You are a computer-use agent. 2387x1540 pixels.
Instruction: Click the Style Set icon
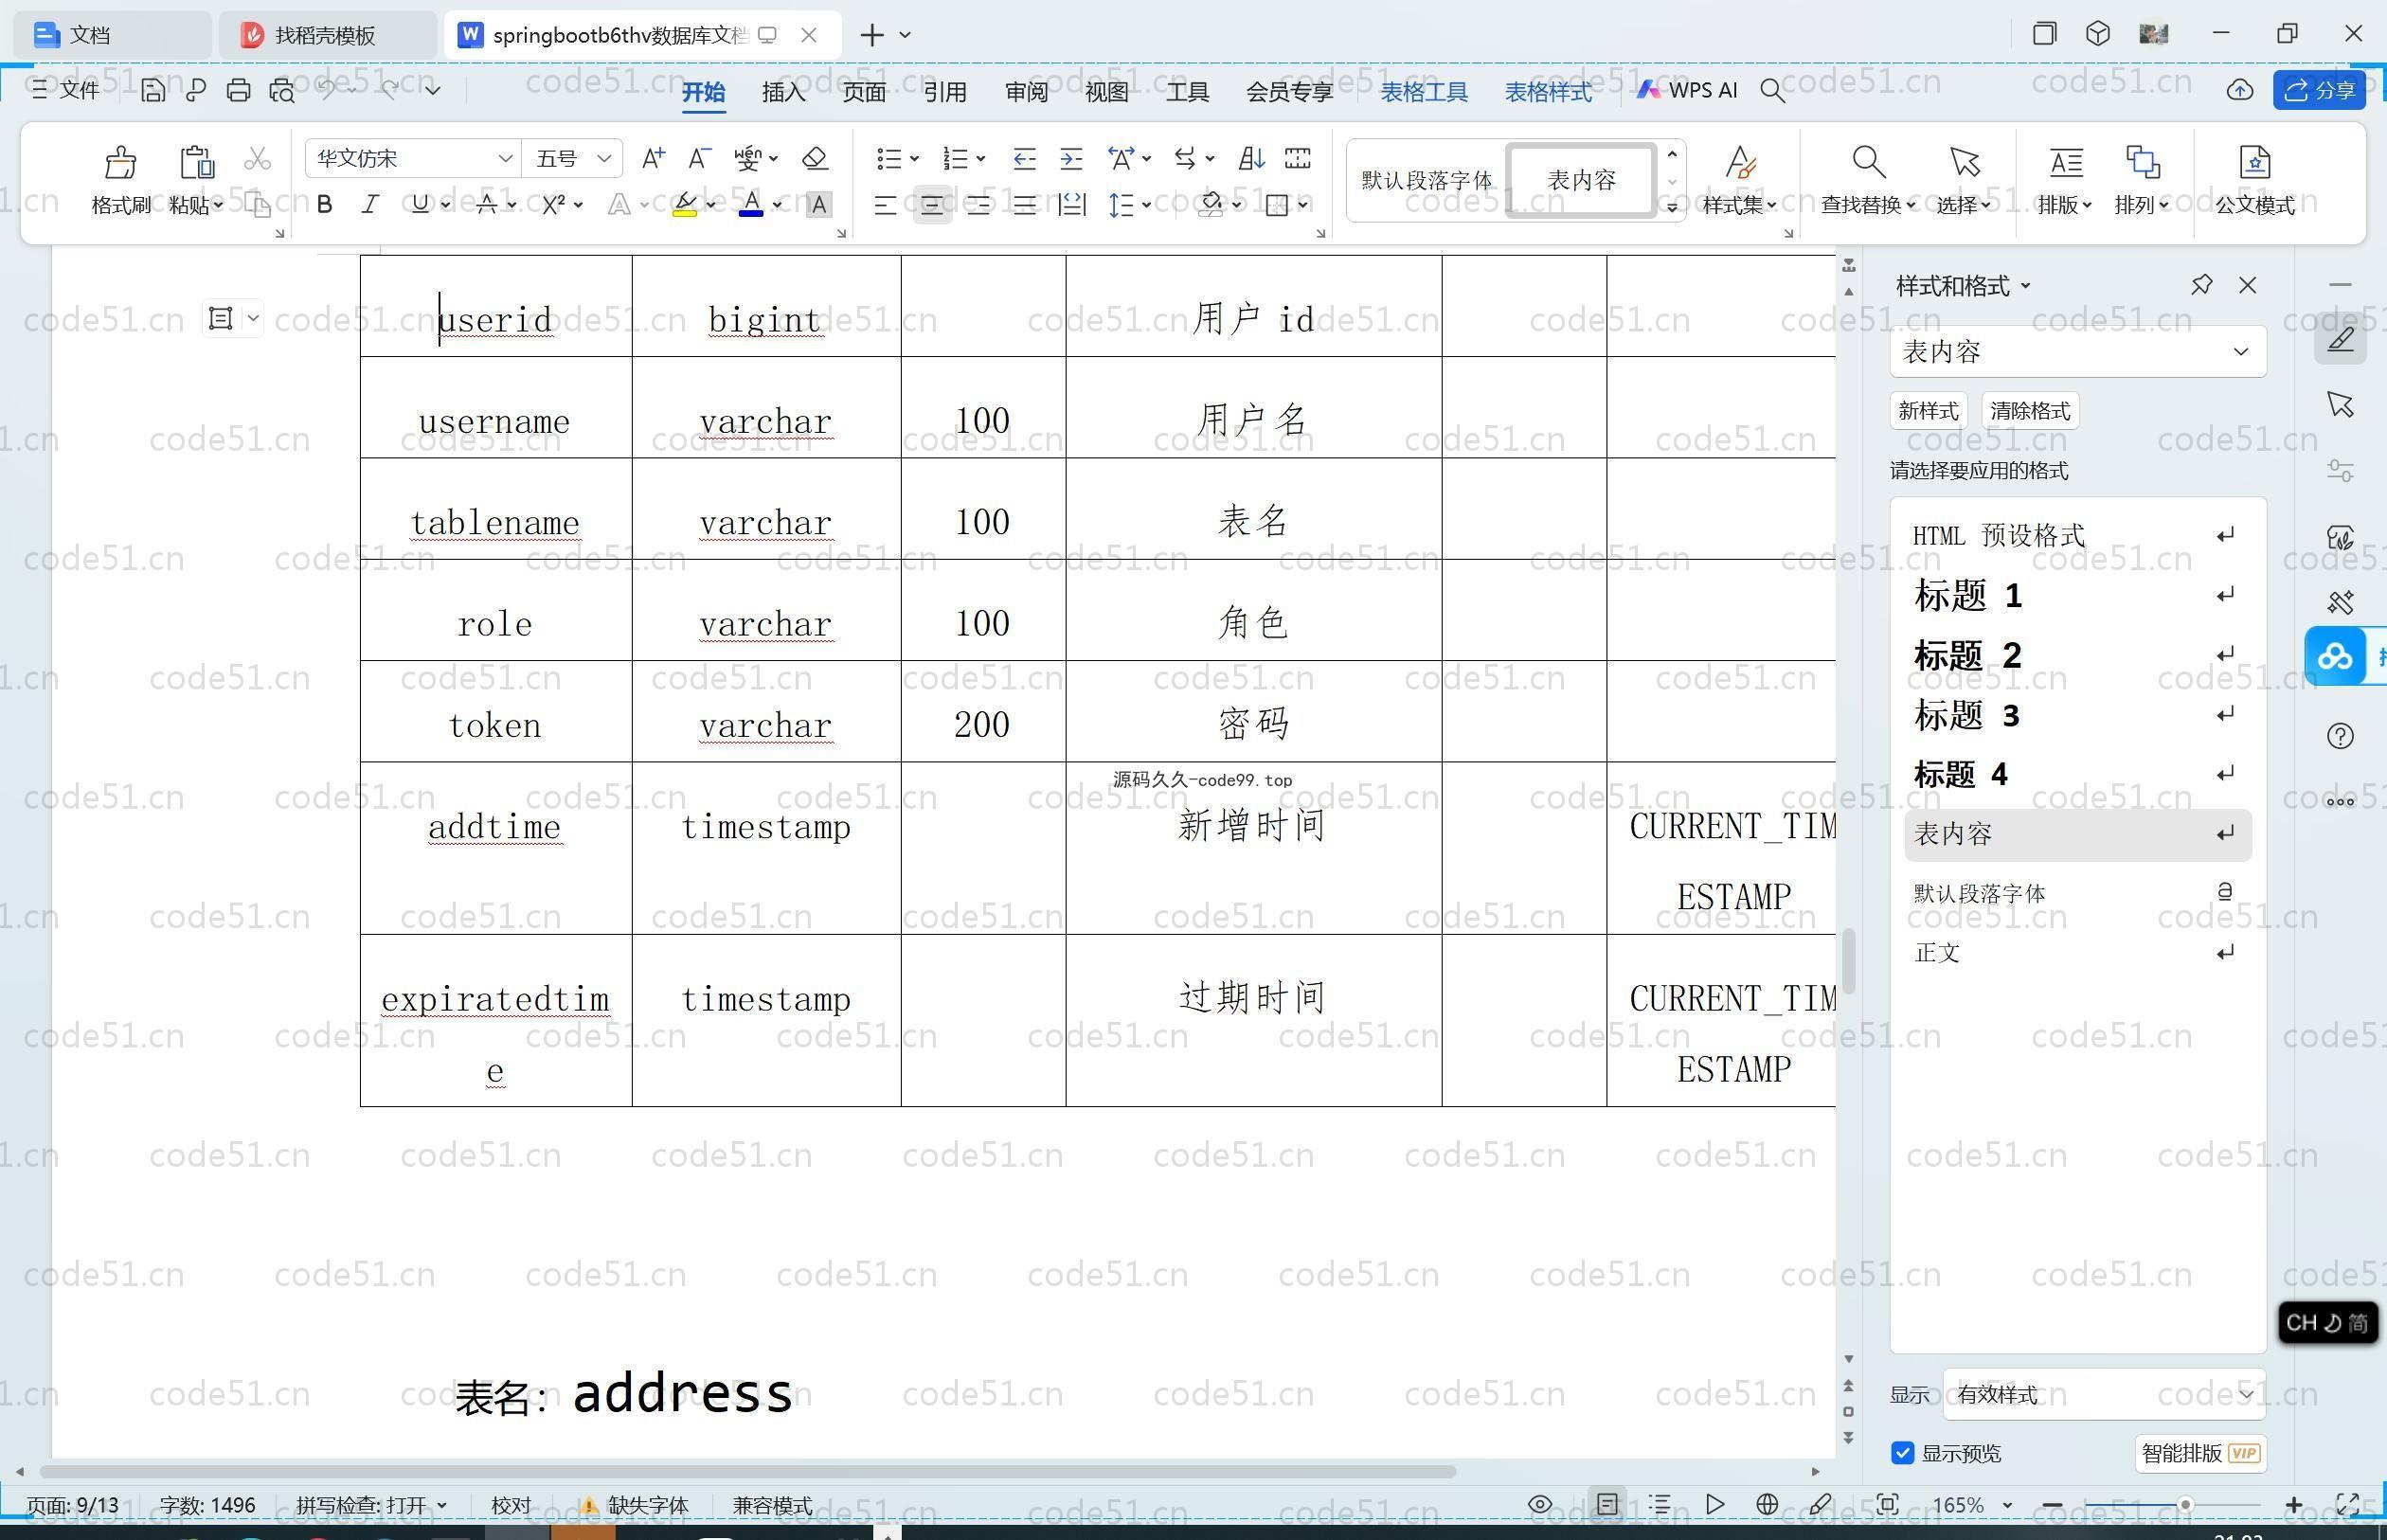click(x=1740, y=161)
